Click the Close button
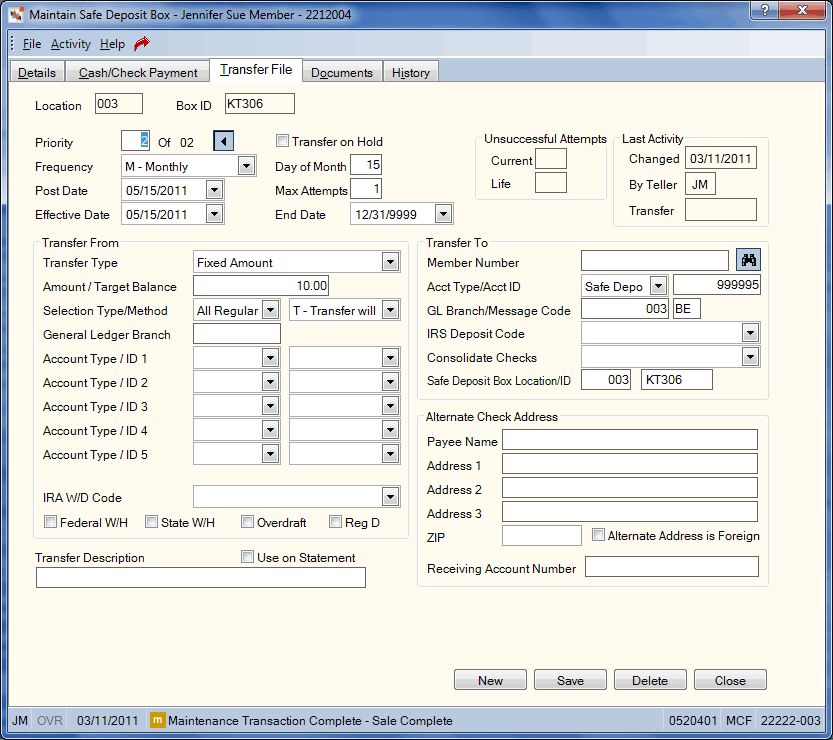 point(730,680)
